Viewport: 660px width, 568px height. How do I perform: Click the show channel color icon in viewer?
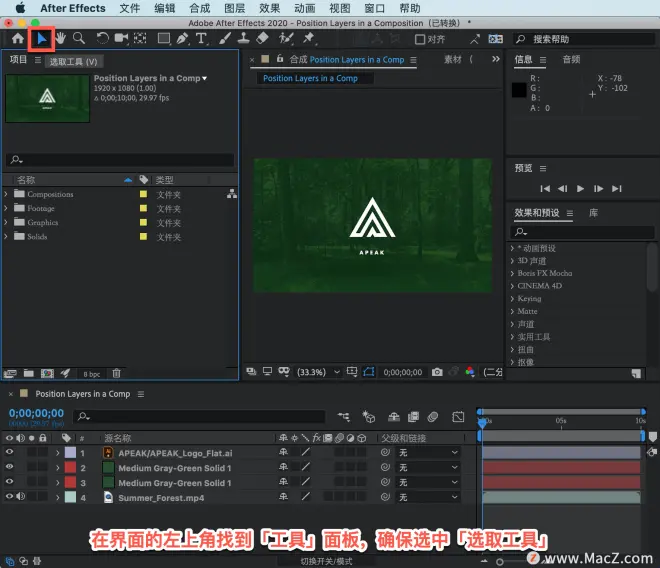point(470,372)
